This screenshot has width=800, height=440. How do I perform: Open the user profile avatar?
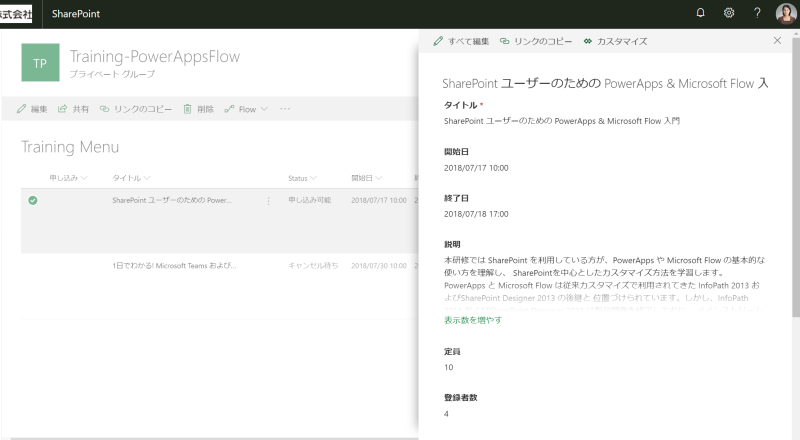click(786, 13)
